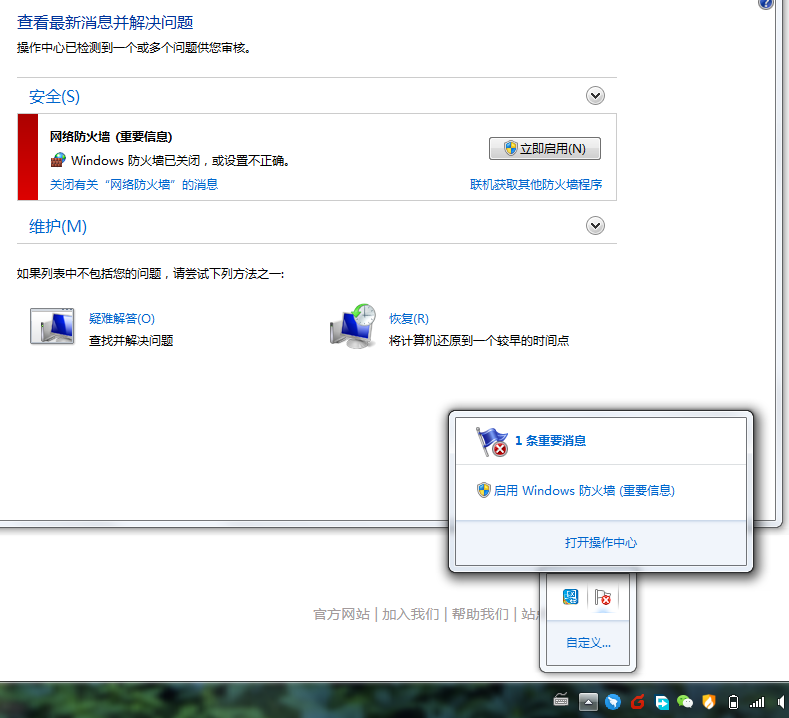
Task: Click the troubleshooting monitor icon
Action: [52, 326]
